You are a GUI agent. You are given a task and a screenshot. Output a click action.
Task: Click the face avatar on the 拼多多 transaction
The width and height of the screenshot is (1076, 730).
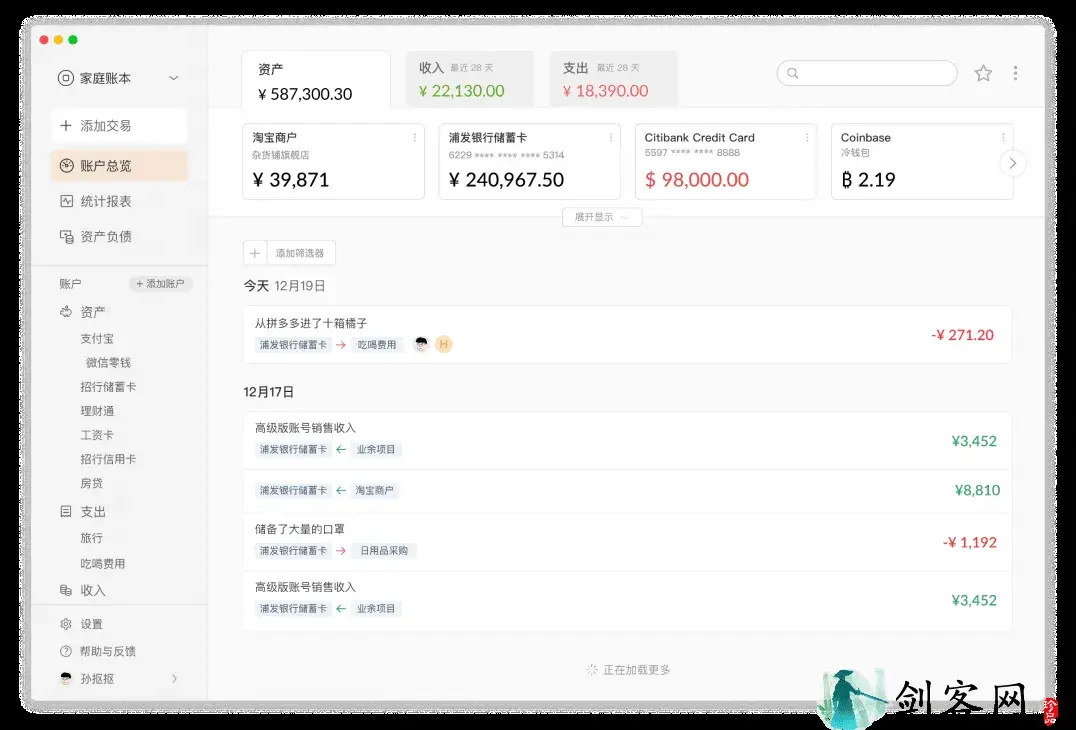click(421, 344)
